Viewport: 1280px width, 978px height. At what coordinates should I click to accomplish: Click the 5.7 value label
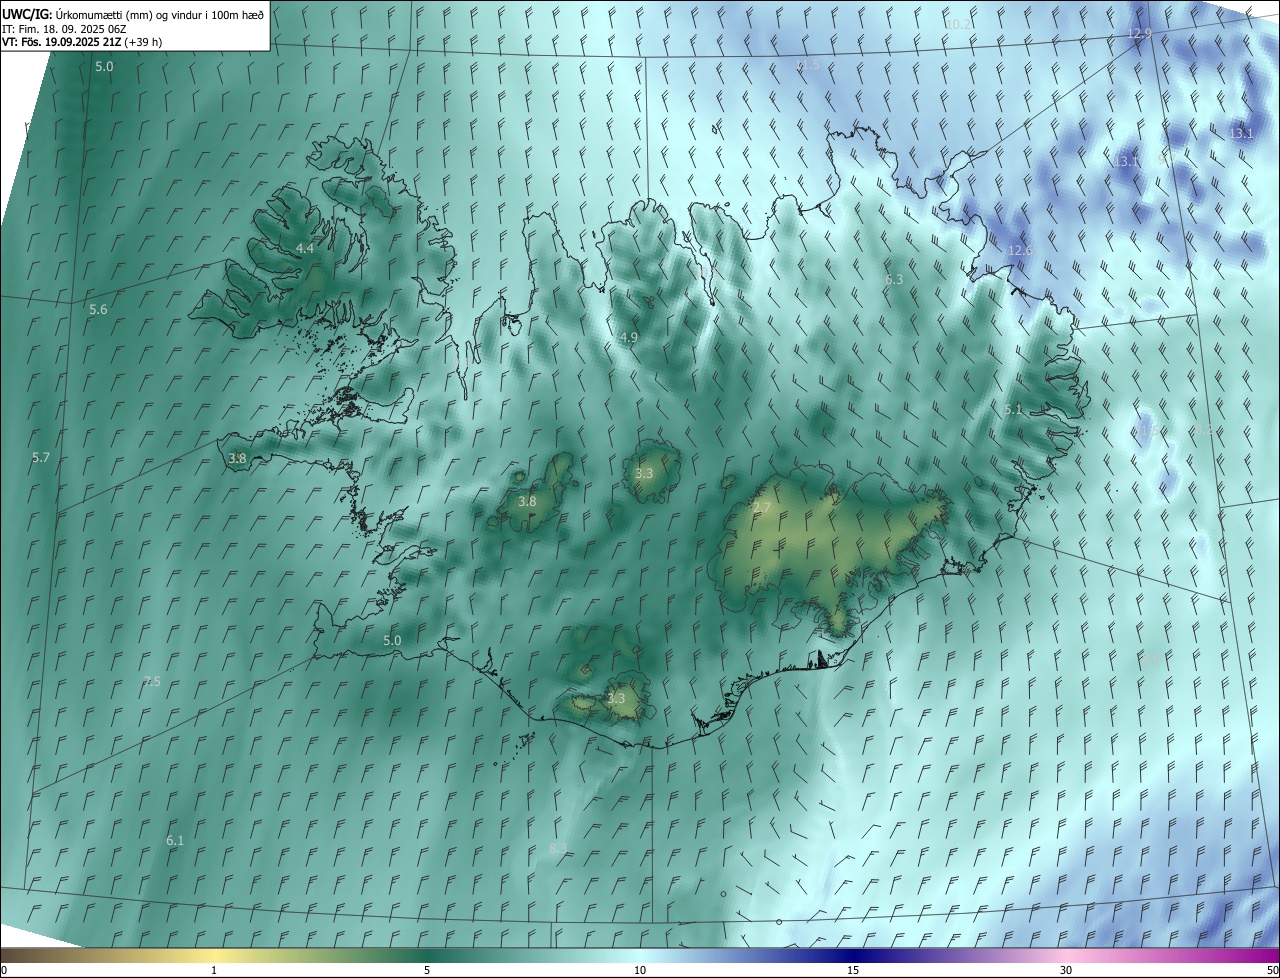pyautogui.click(x=40, y=457)
